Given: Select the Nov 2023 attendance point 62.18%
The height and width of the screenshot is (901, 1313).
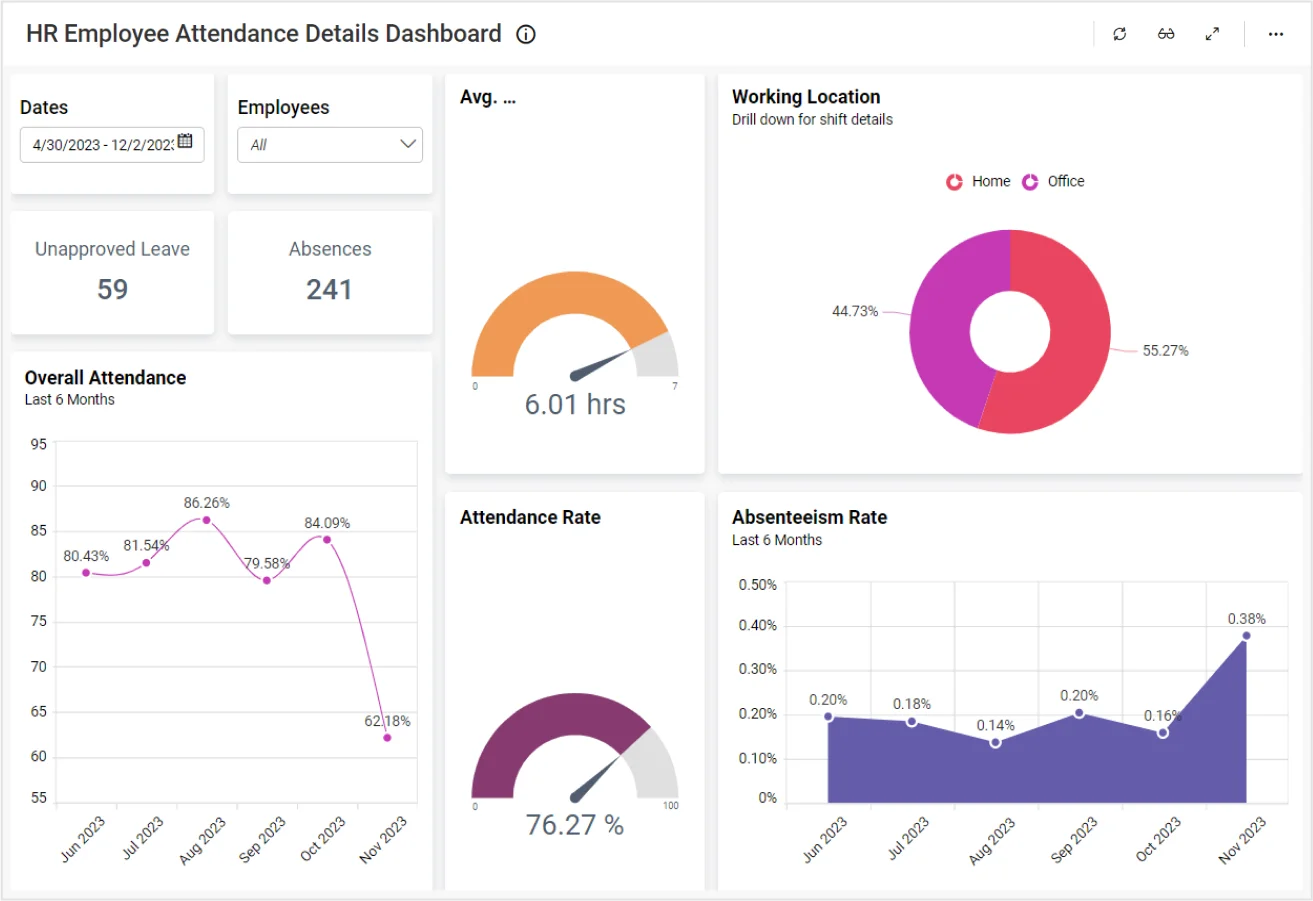Looking at the screenshot, I should 387,738.
